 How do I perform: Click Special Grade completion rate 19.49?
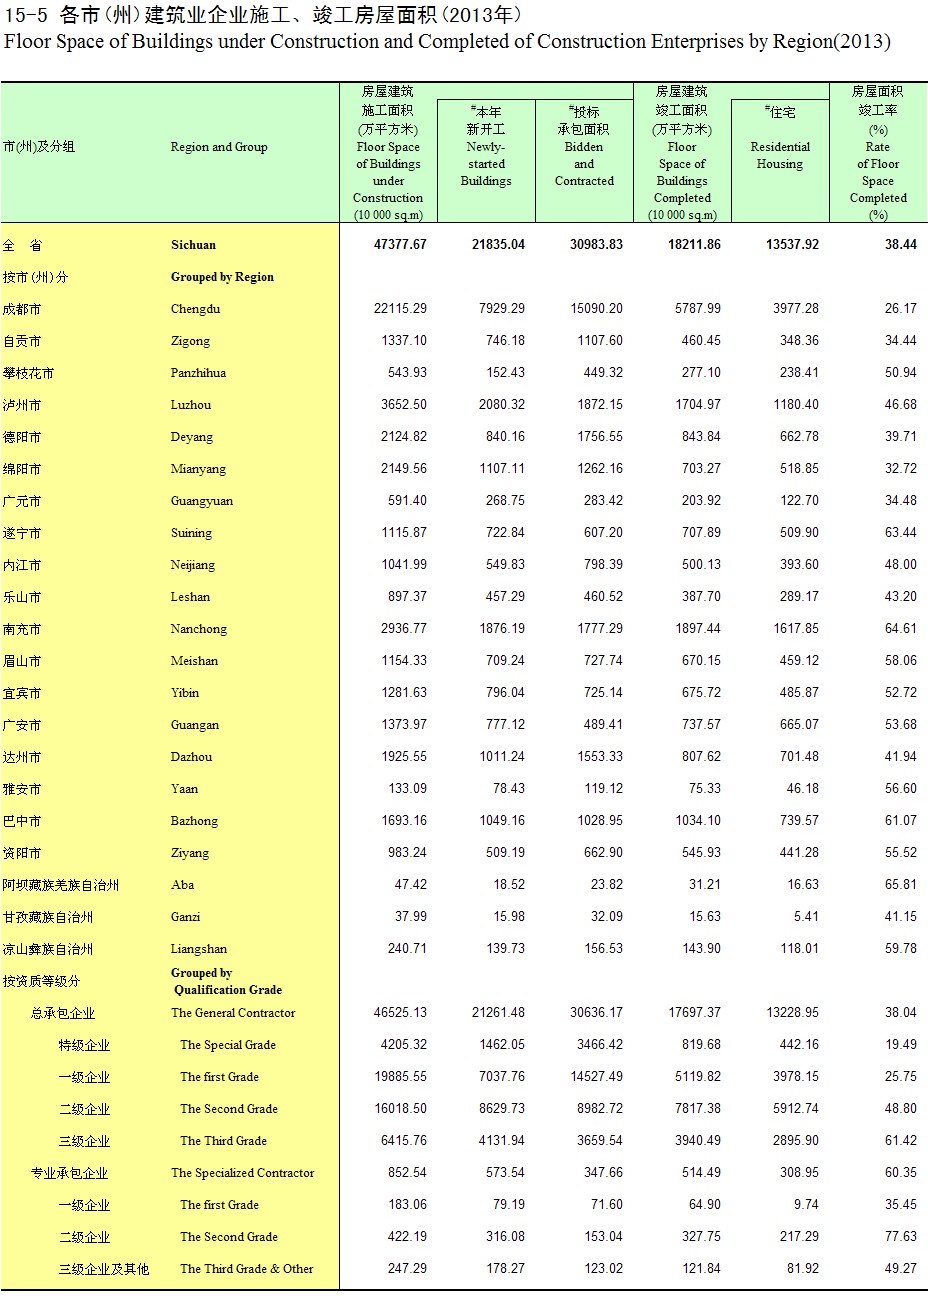(900, 1045)
